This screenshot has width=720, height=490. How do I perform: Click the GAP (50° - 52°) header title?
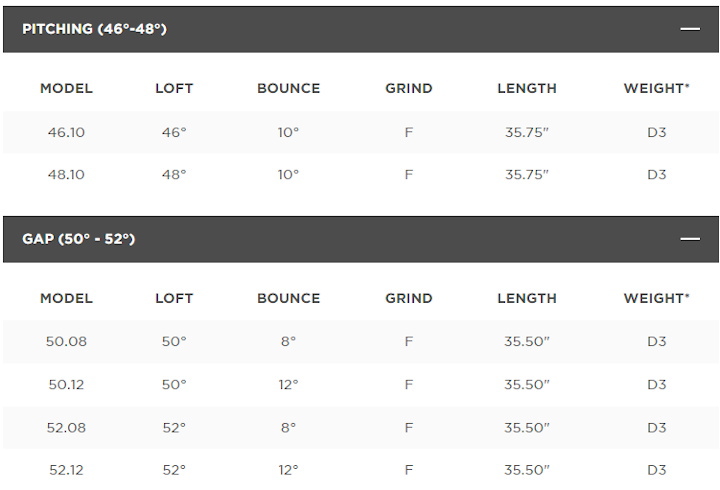point(79,239)
